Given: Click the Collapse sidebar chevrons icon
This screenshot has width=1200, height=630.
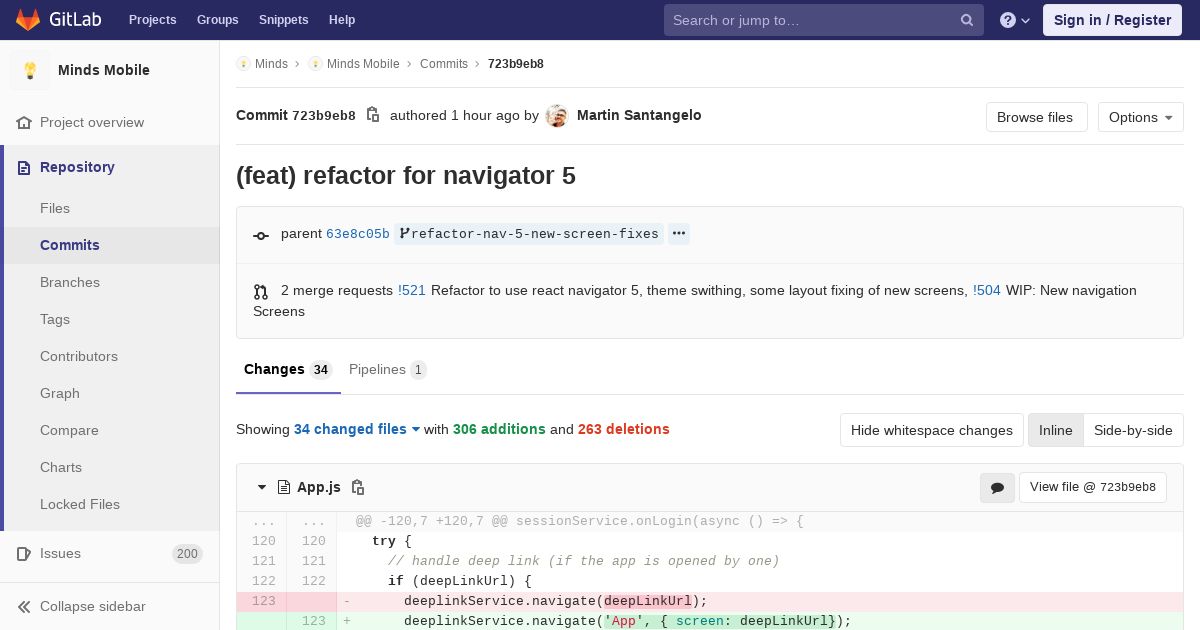Looking at the screenshot, I should pyautogui.click(x=24, y=607).
